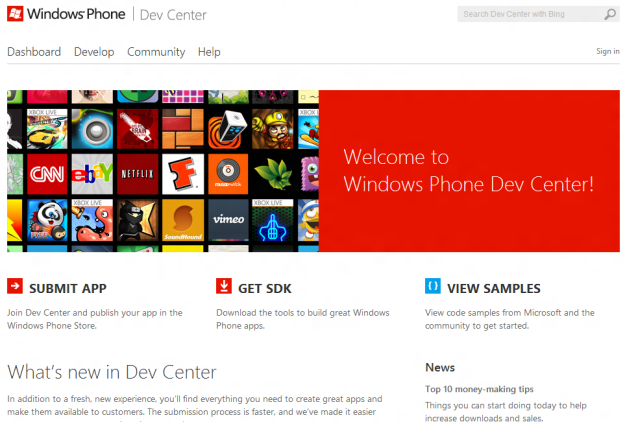Image resolution: width=625 pixels, height=422 pixels.
Task: Select the orange musiXmatch app tile
Action: point(228,174)
